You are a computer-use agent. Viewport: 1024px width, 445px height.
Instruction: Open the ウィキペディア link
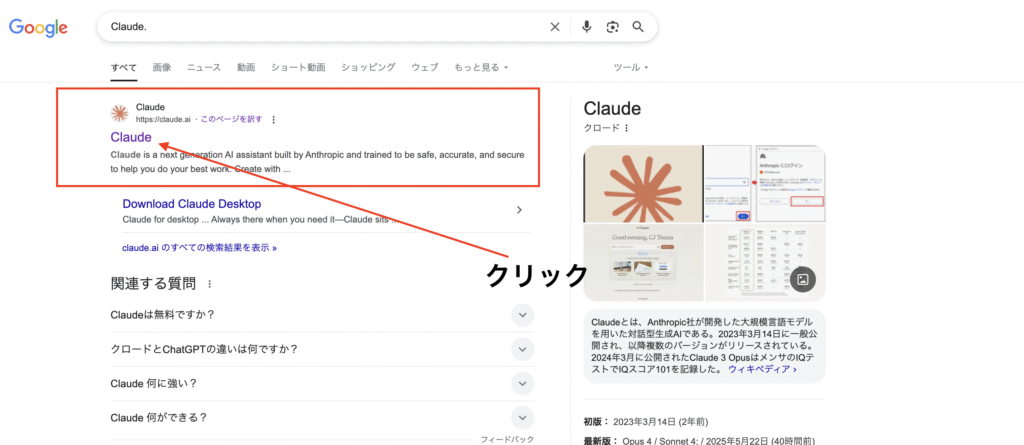coord(762,369)
